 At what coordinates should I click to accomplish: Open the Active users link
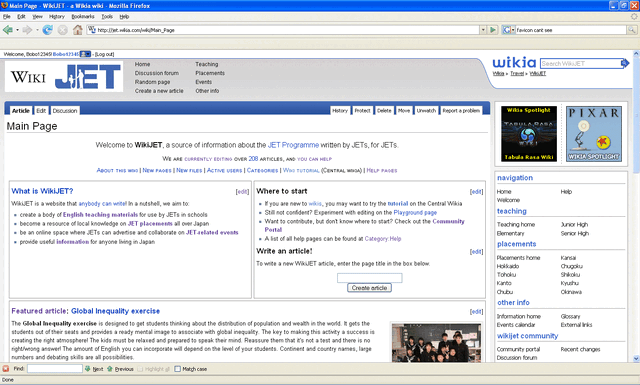click(x=224, y=170)
